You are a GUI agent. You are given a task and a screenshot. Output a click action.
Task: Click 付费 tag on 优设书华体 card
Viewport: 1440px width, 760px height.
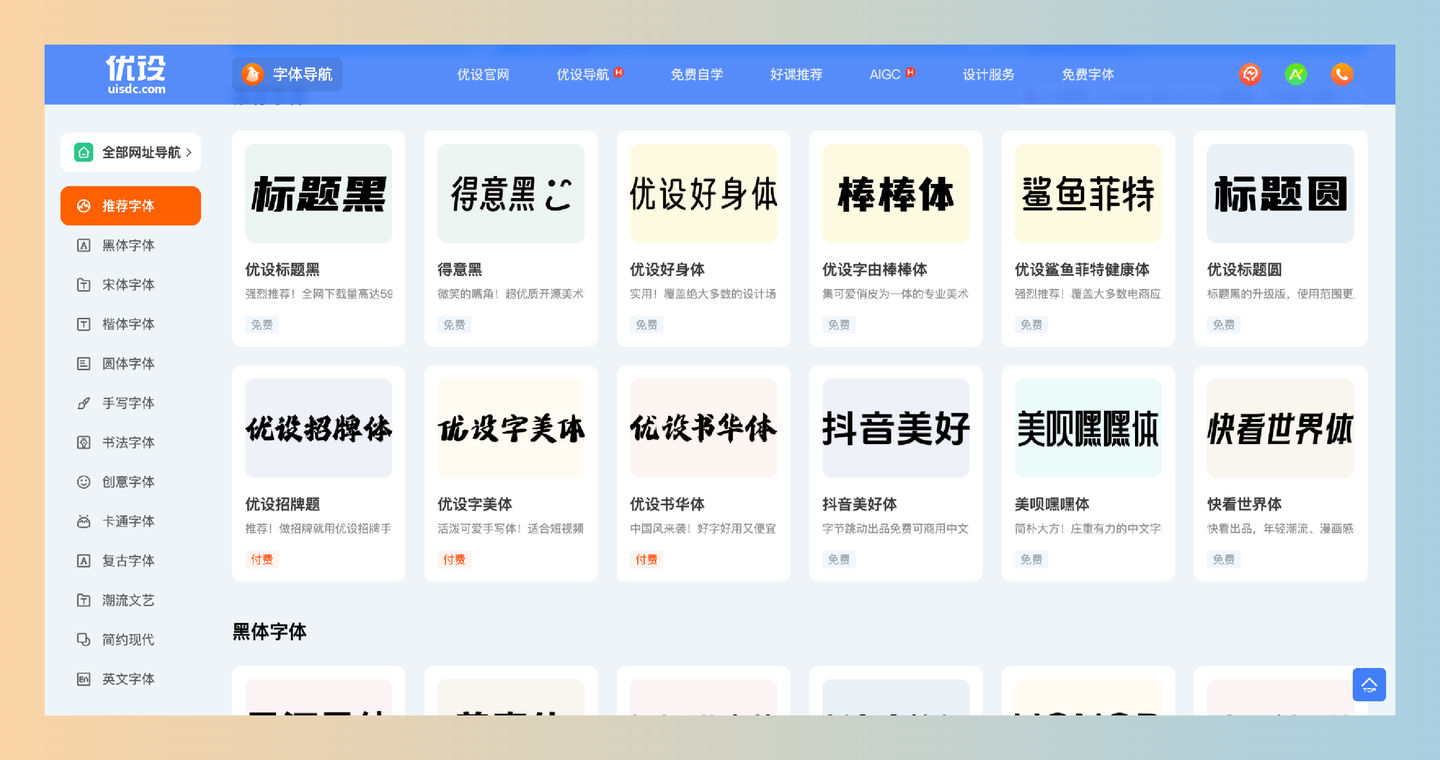[x=647, y=560]
